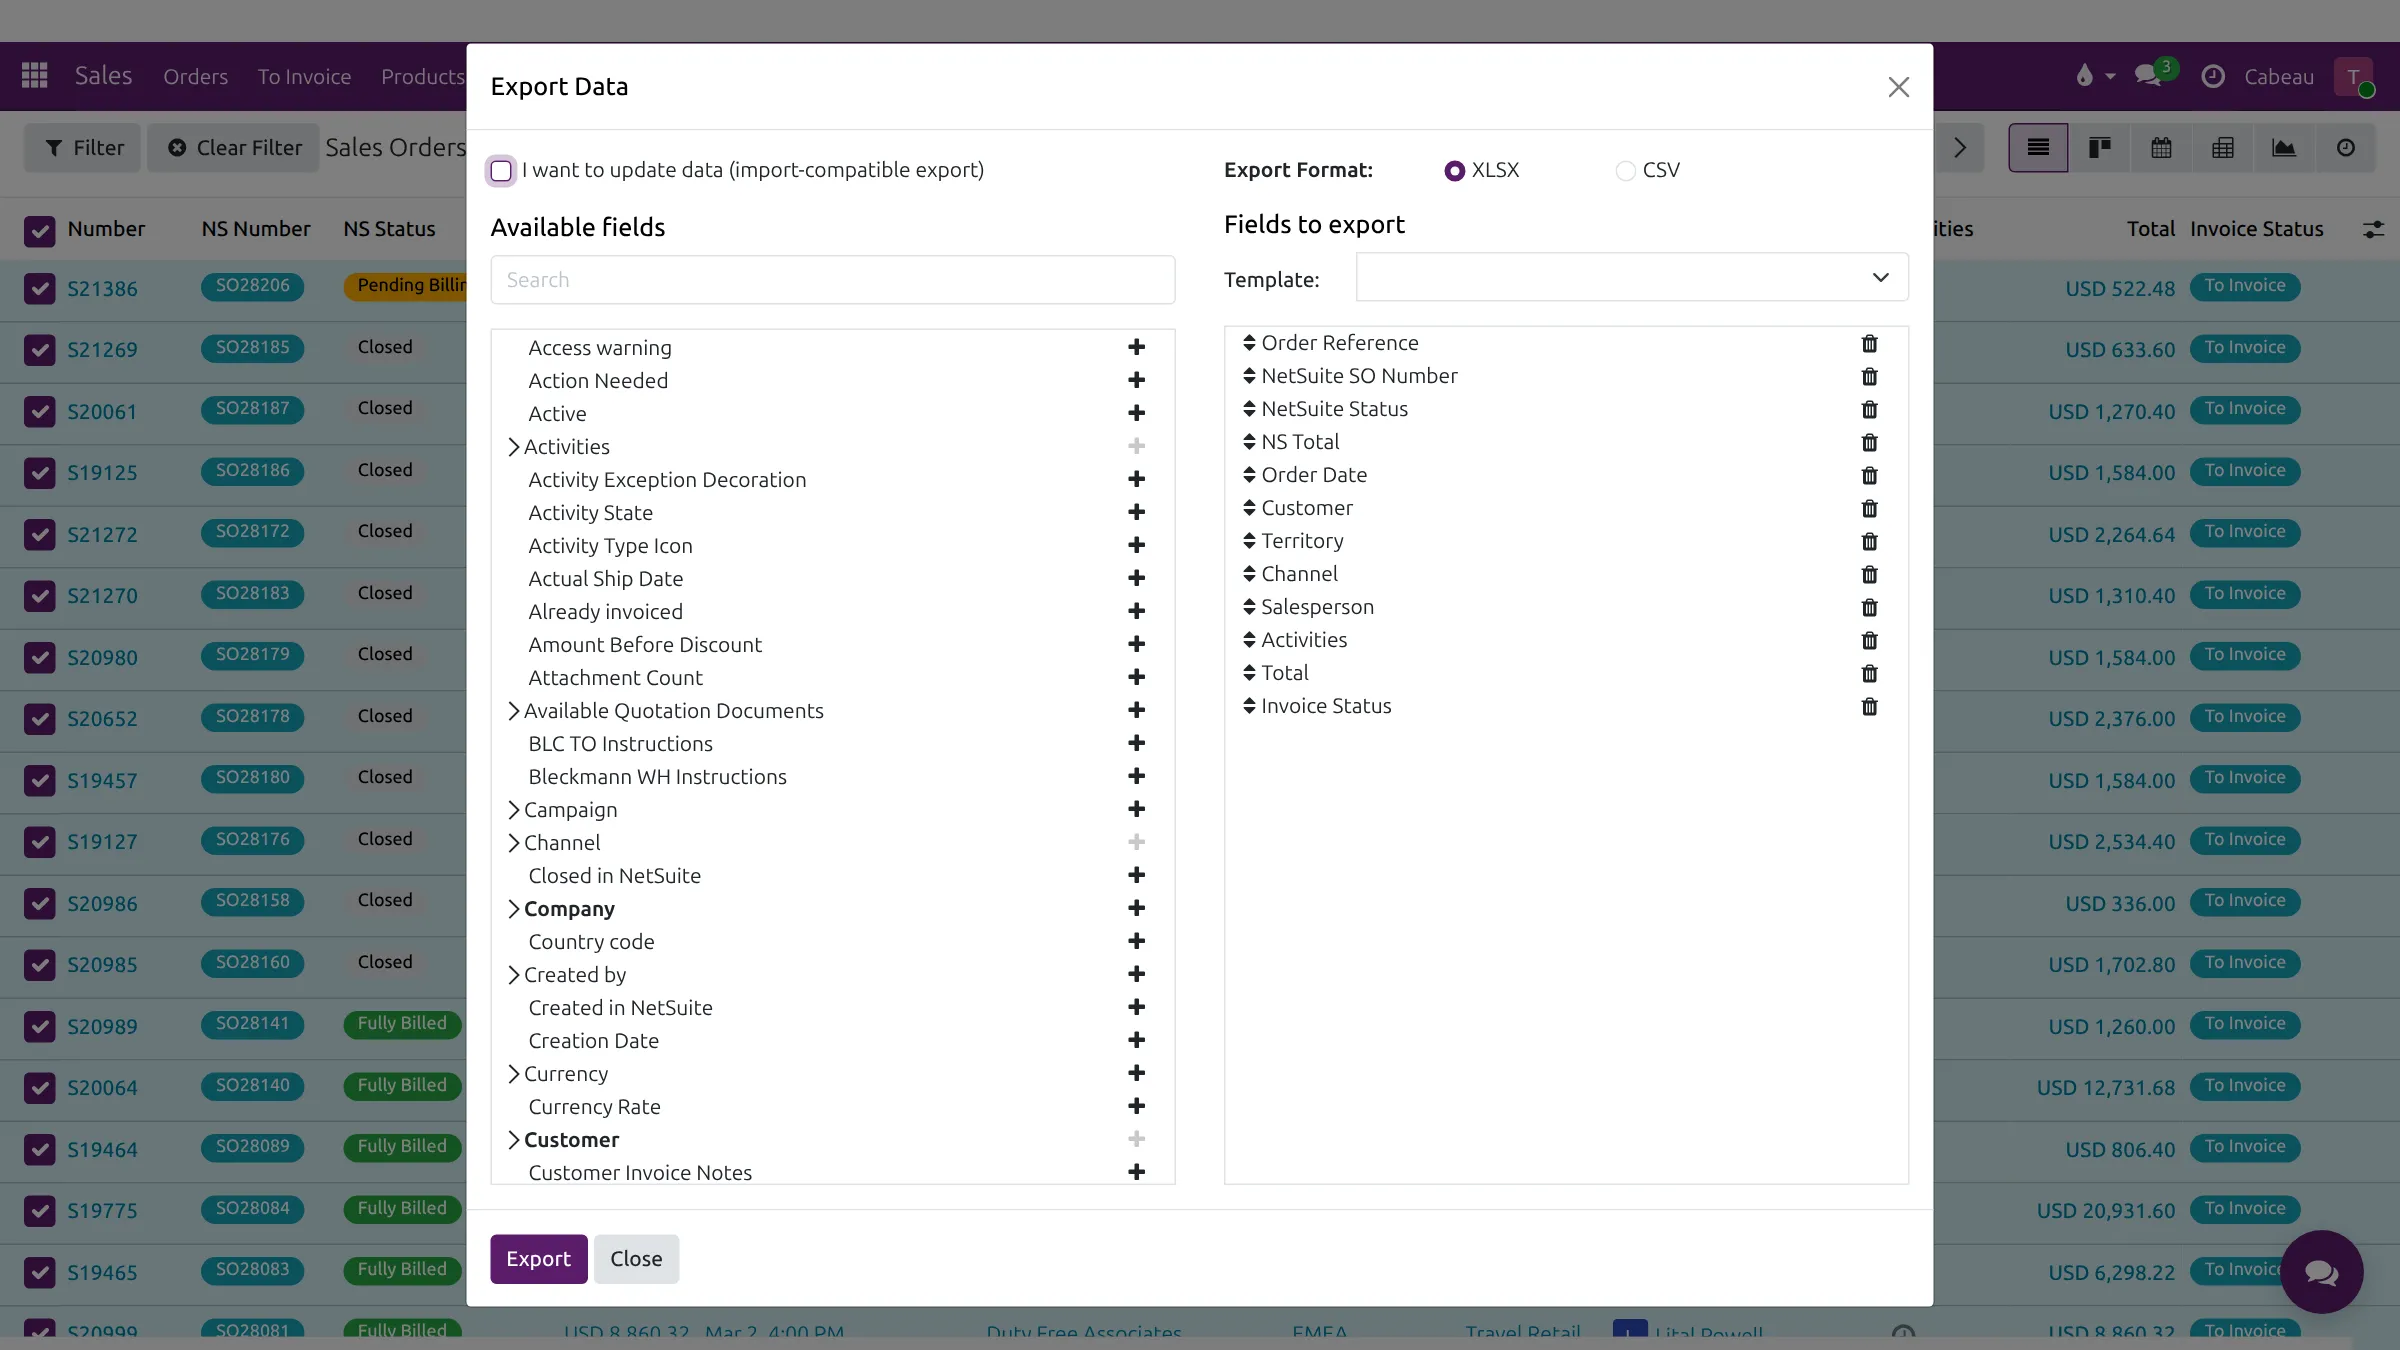
Task: Expand the Activities field group
Action: point(513,446)
